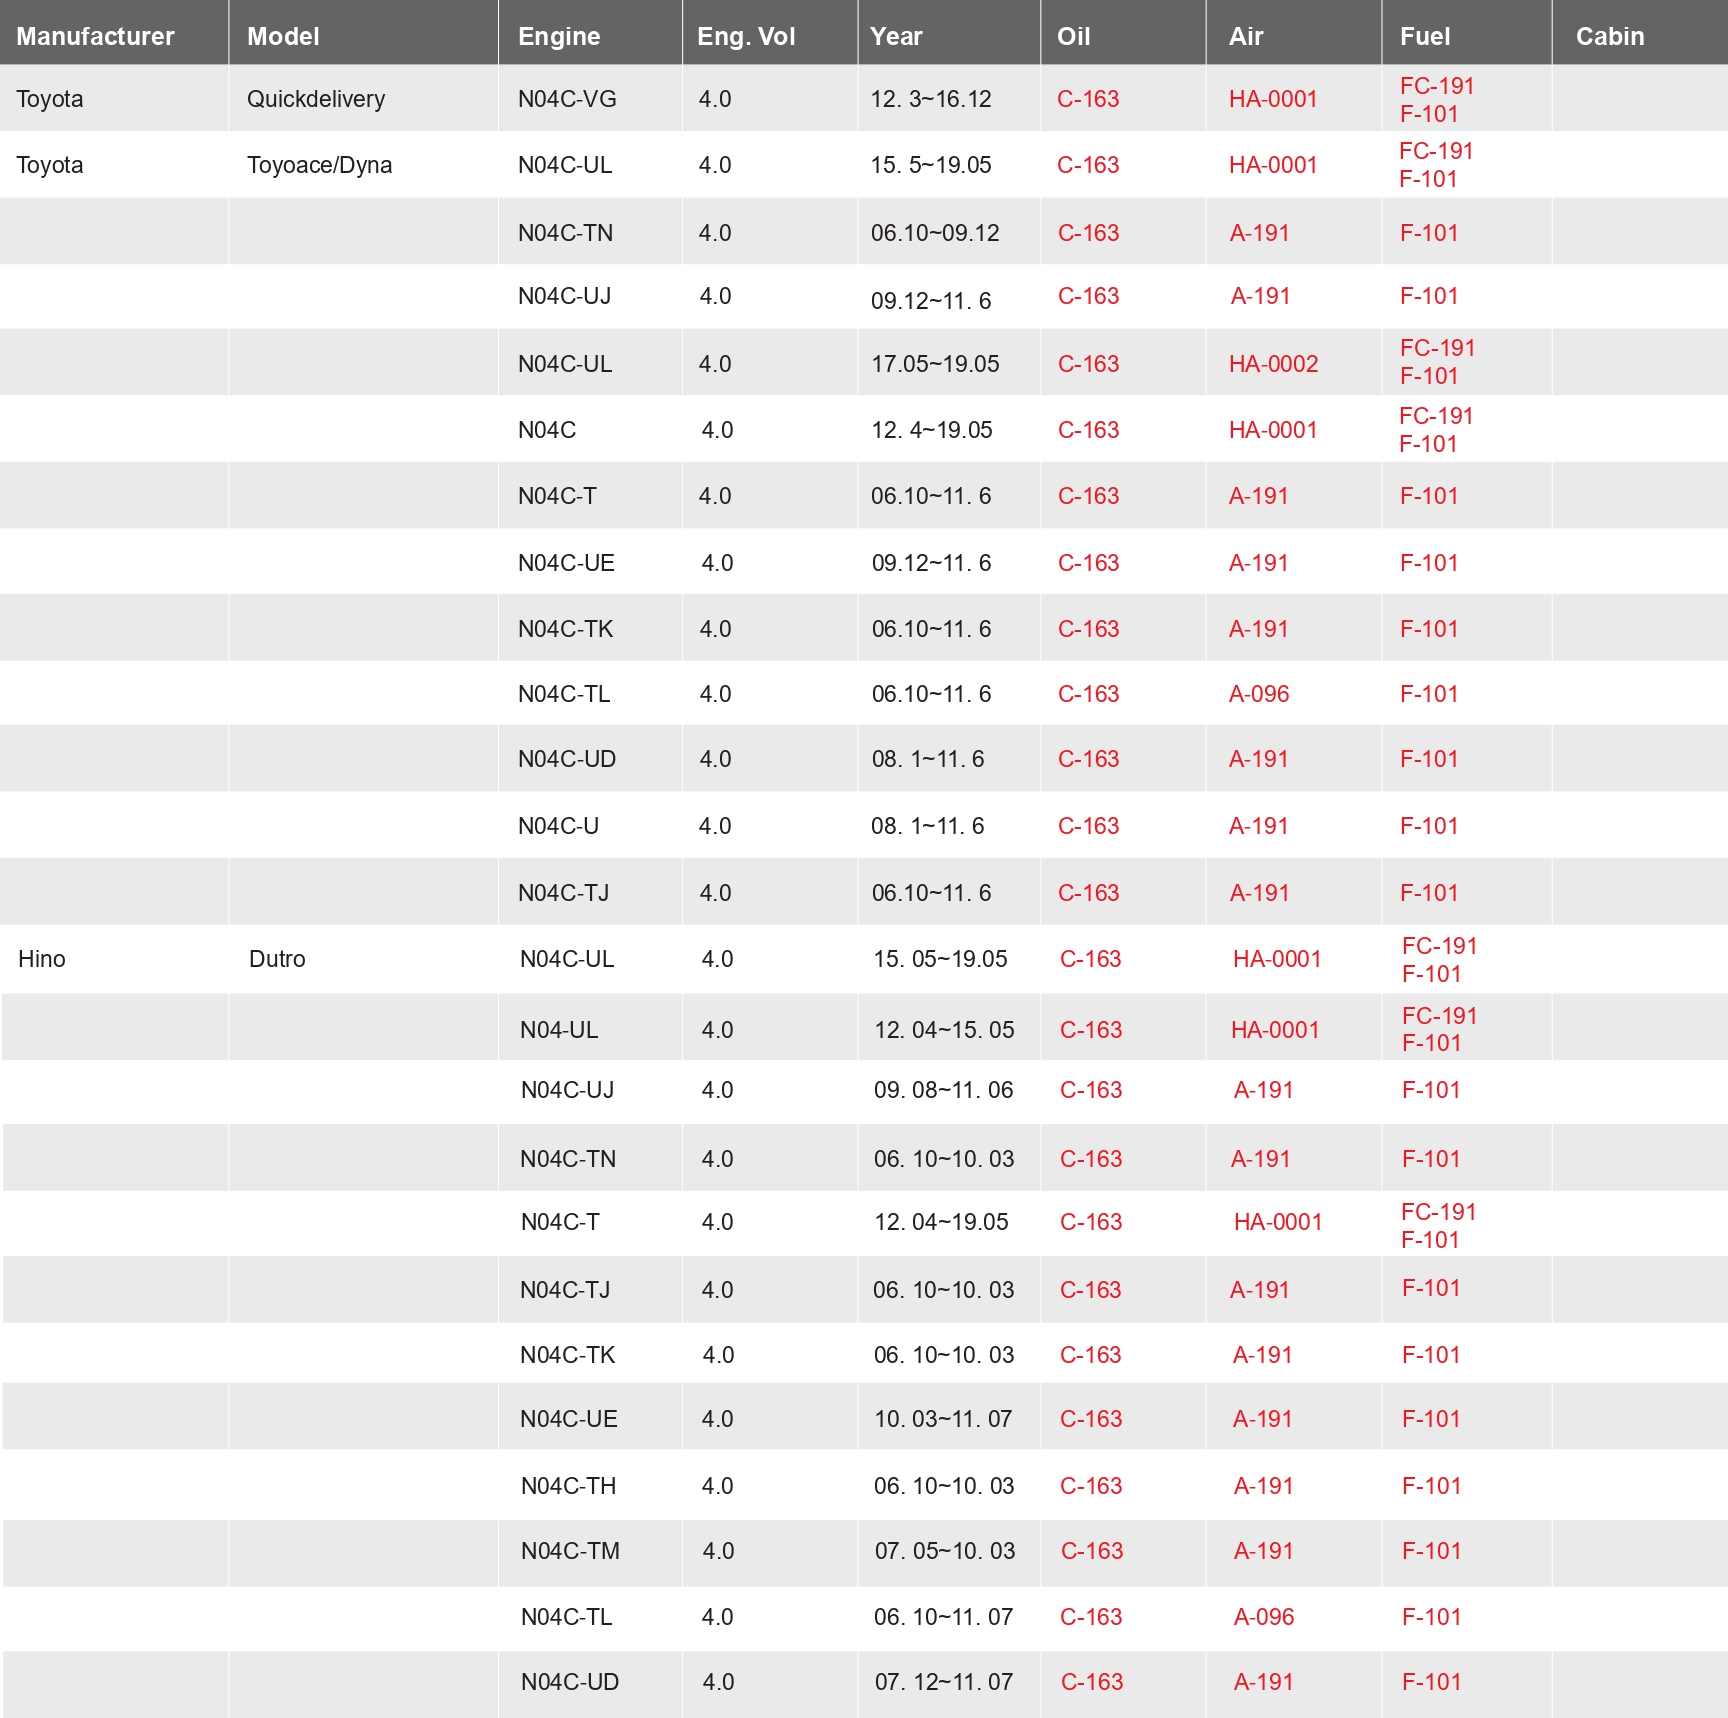This screenshot has height=1718, width=1728.
Task: Click N04C-UJ engine in the 09. 08~11. 06 row
Action: [x=568, y=1090]
